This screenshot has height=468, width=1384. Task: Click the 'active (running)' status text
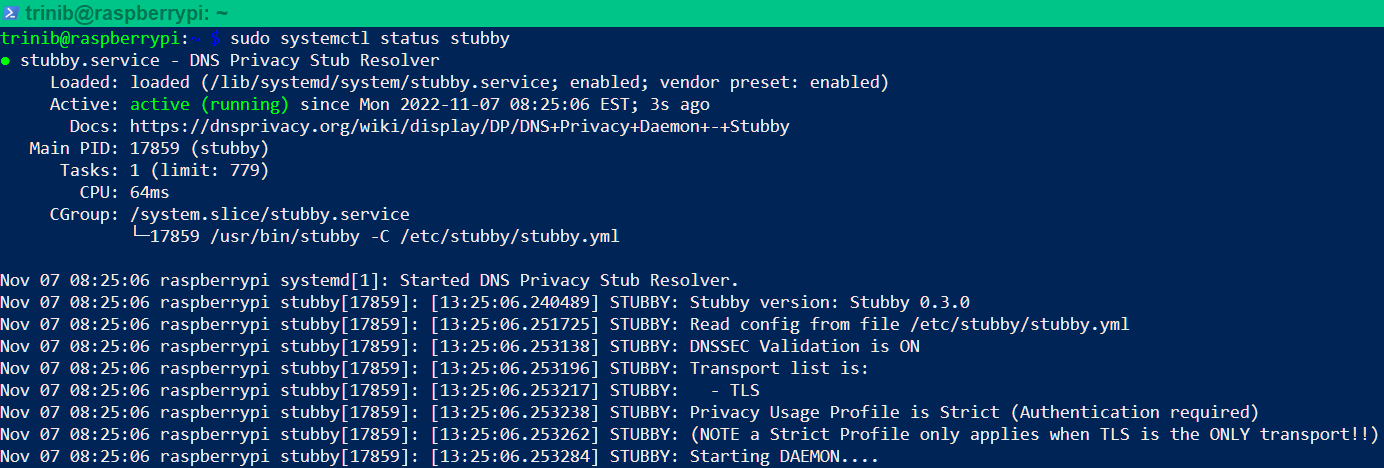point(209,104)
